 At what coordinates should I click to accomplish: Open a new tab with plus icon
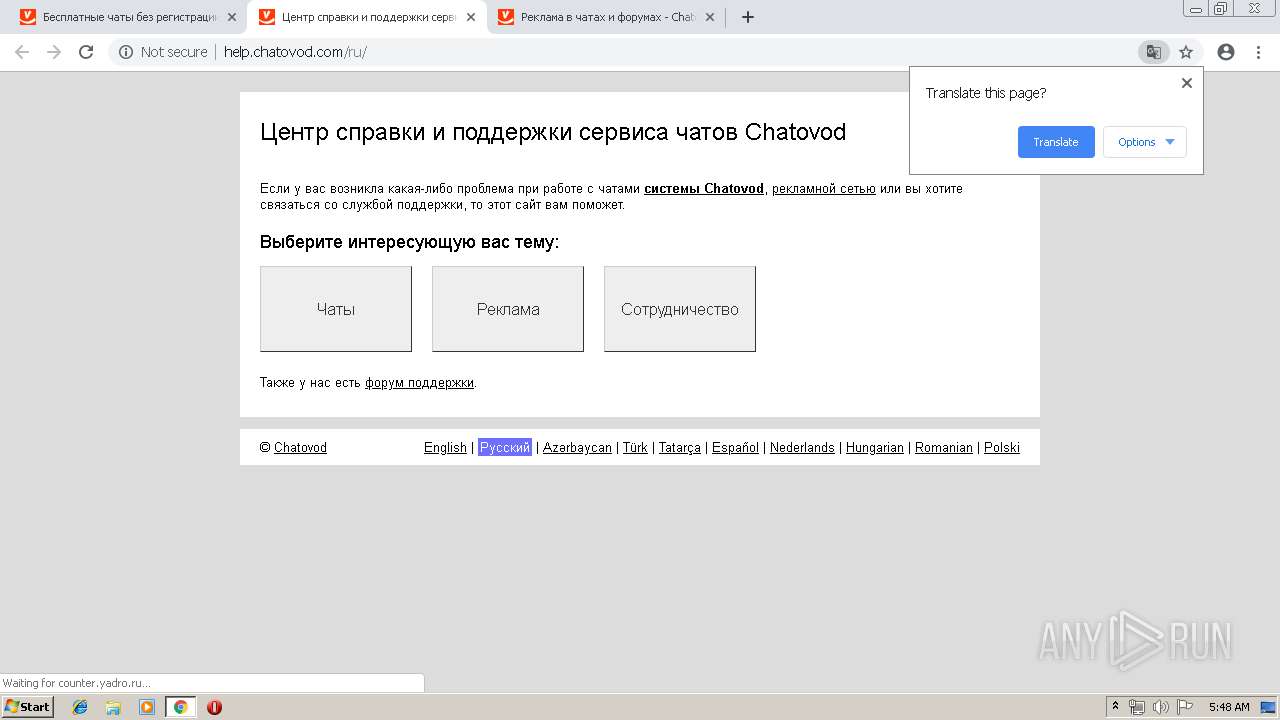pos(748,17)
